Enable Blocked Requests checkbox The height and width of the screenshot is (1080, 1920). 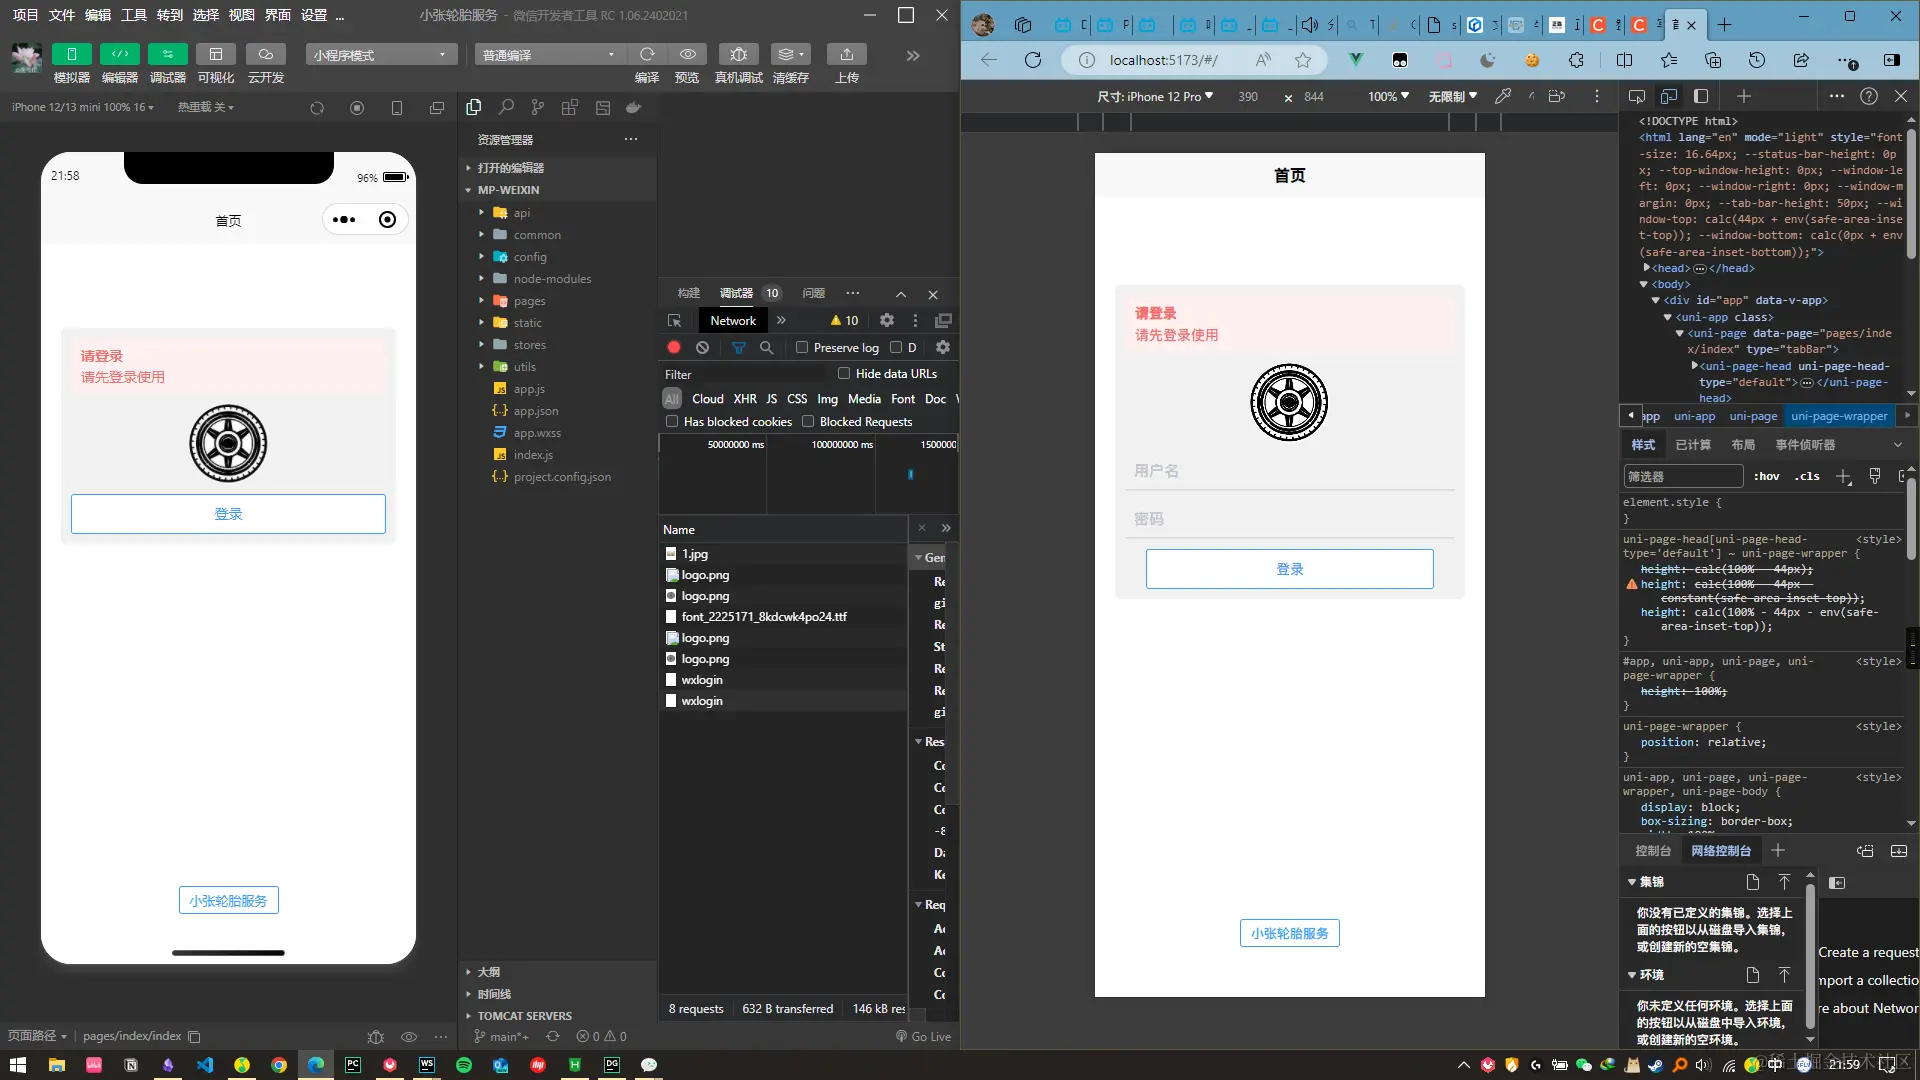808,421
